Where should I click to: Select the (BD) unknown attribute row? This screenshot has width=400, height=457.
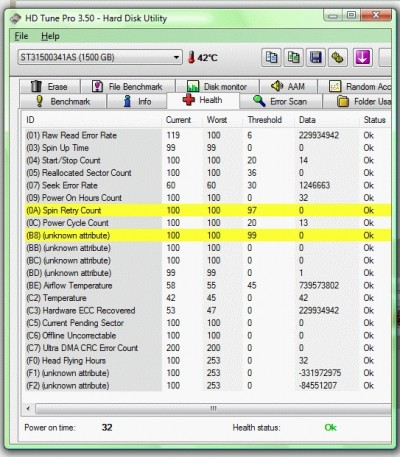pyautogui.click(x=207, y=273)
